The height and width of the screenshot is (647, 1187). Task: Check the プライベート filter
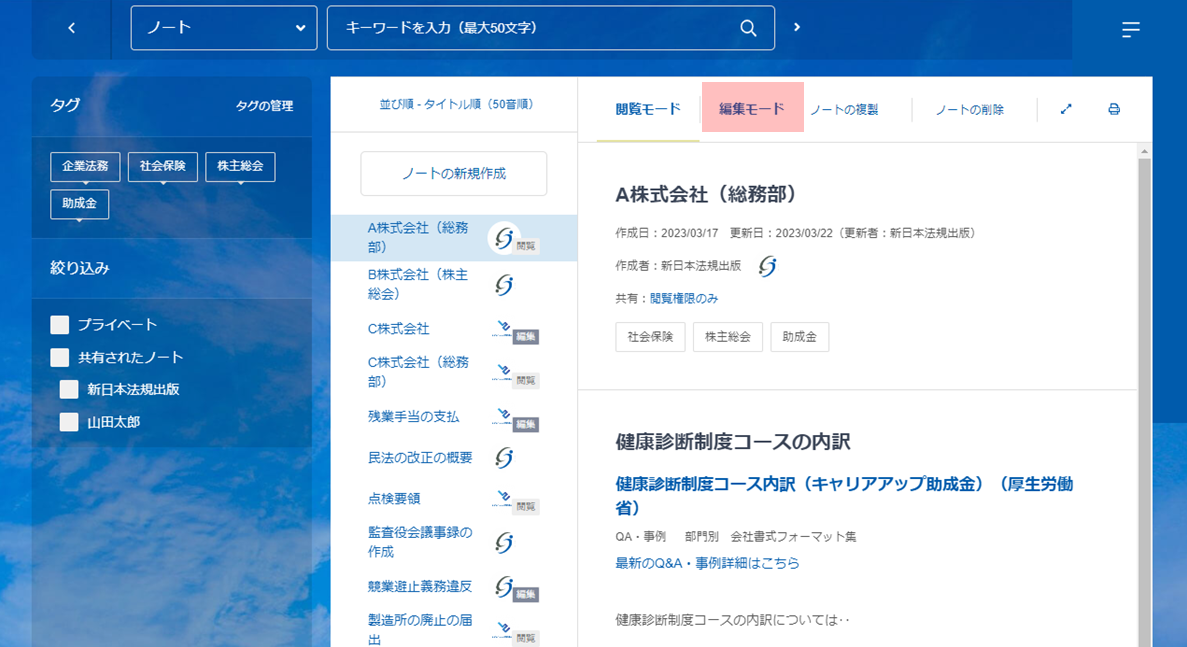click(60, 325)
